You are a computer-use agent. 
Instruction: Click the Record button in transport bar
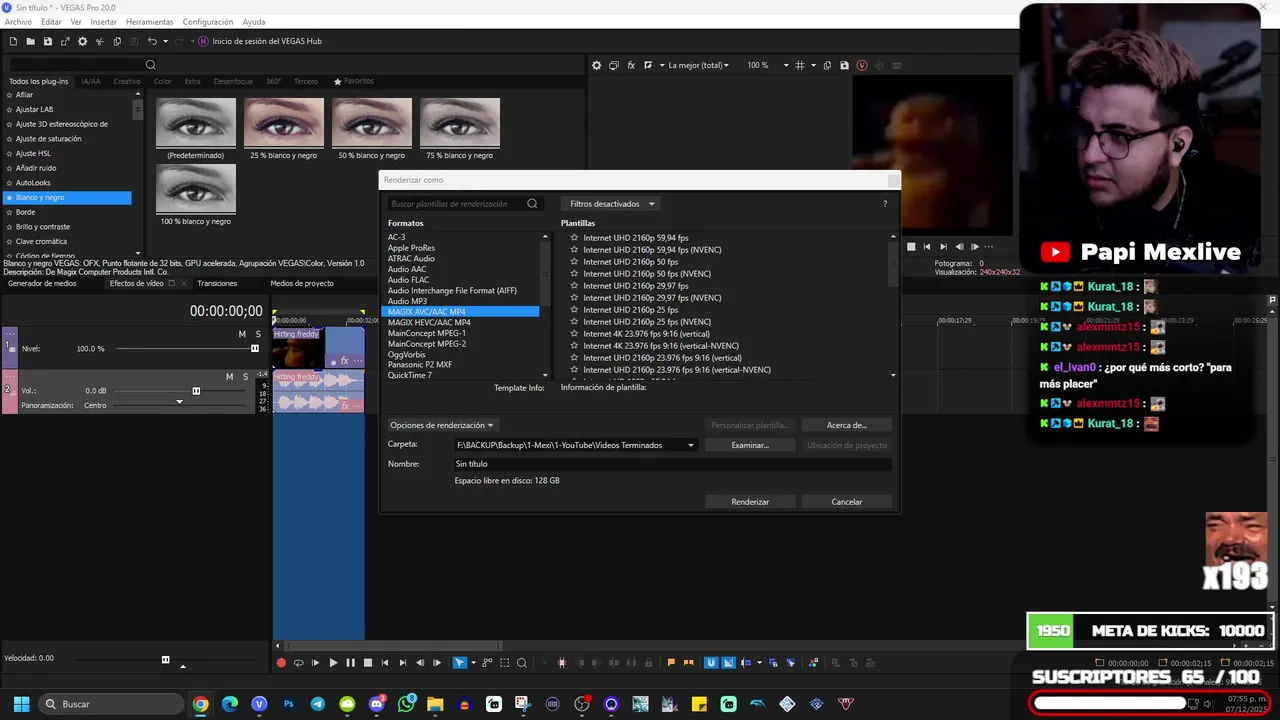[281, 662]
